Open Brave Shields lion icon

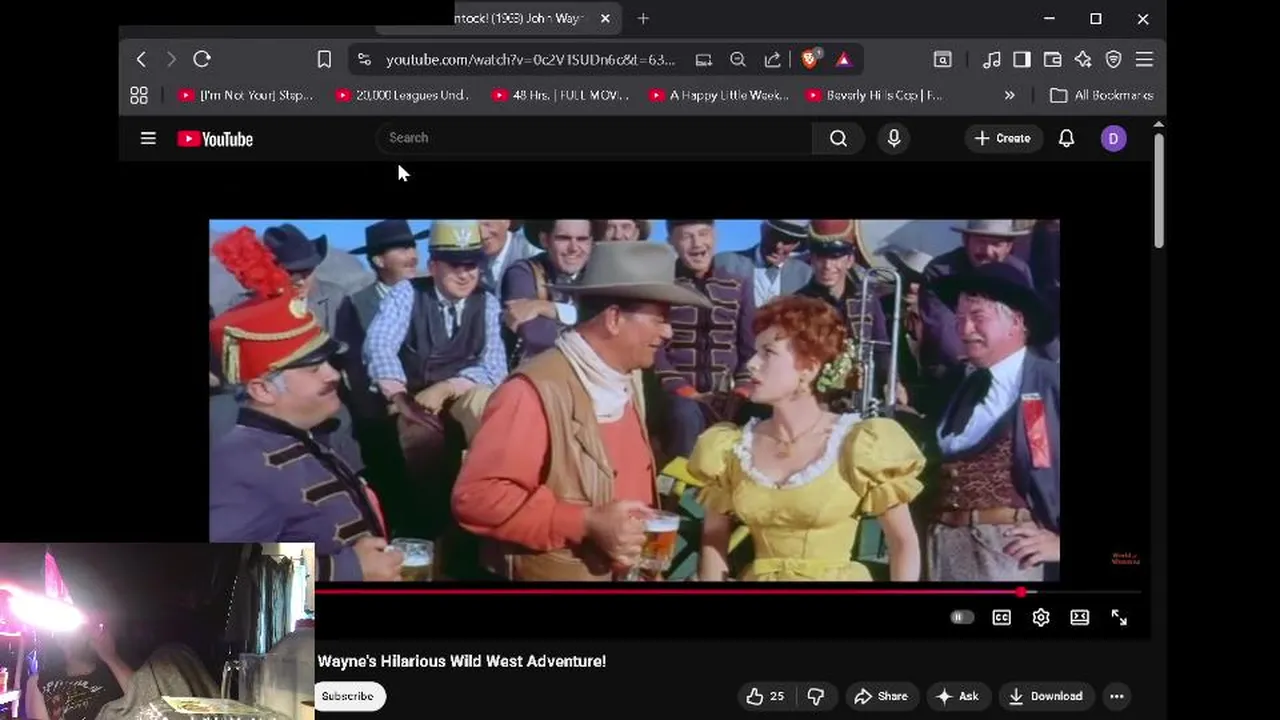(810, 59)
